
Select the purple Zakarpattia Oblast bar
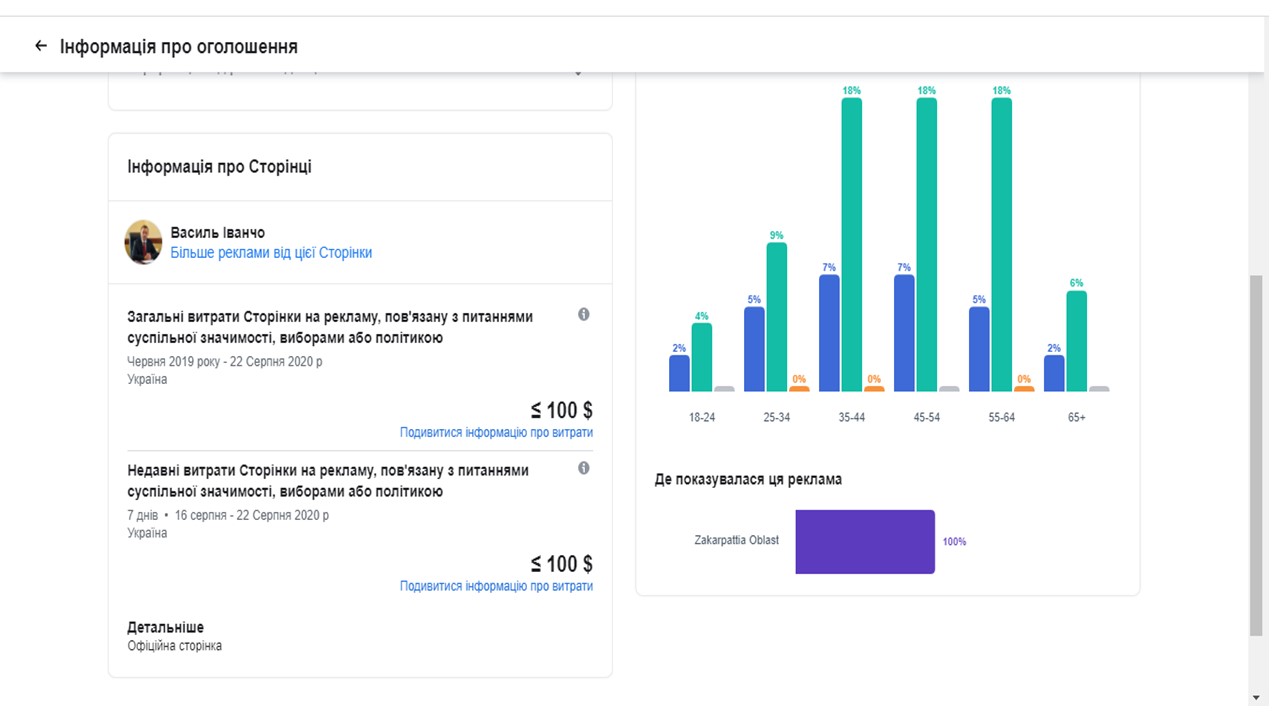point(865,542)
